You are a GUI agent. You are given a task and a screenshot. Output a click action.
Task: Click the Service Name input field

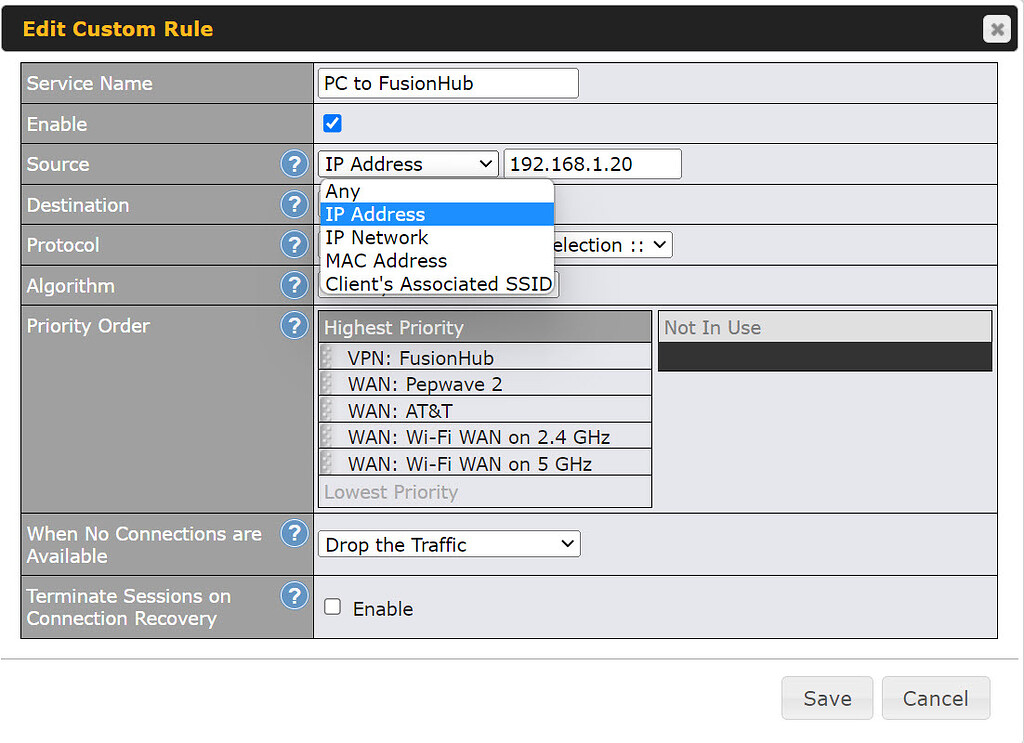447,83
